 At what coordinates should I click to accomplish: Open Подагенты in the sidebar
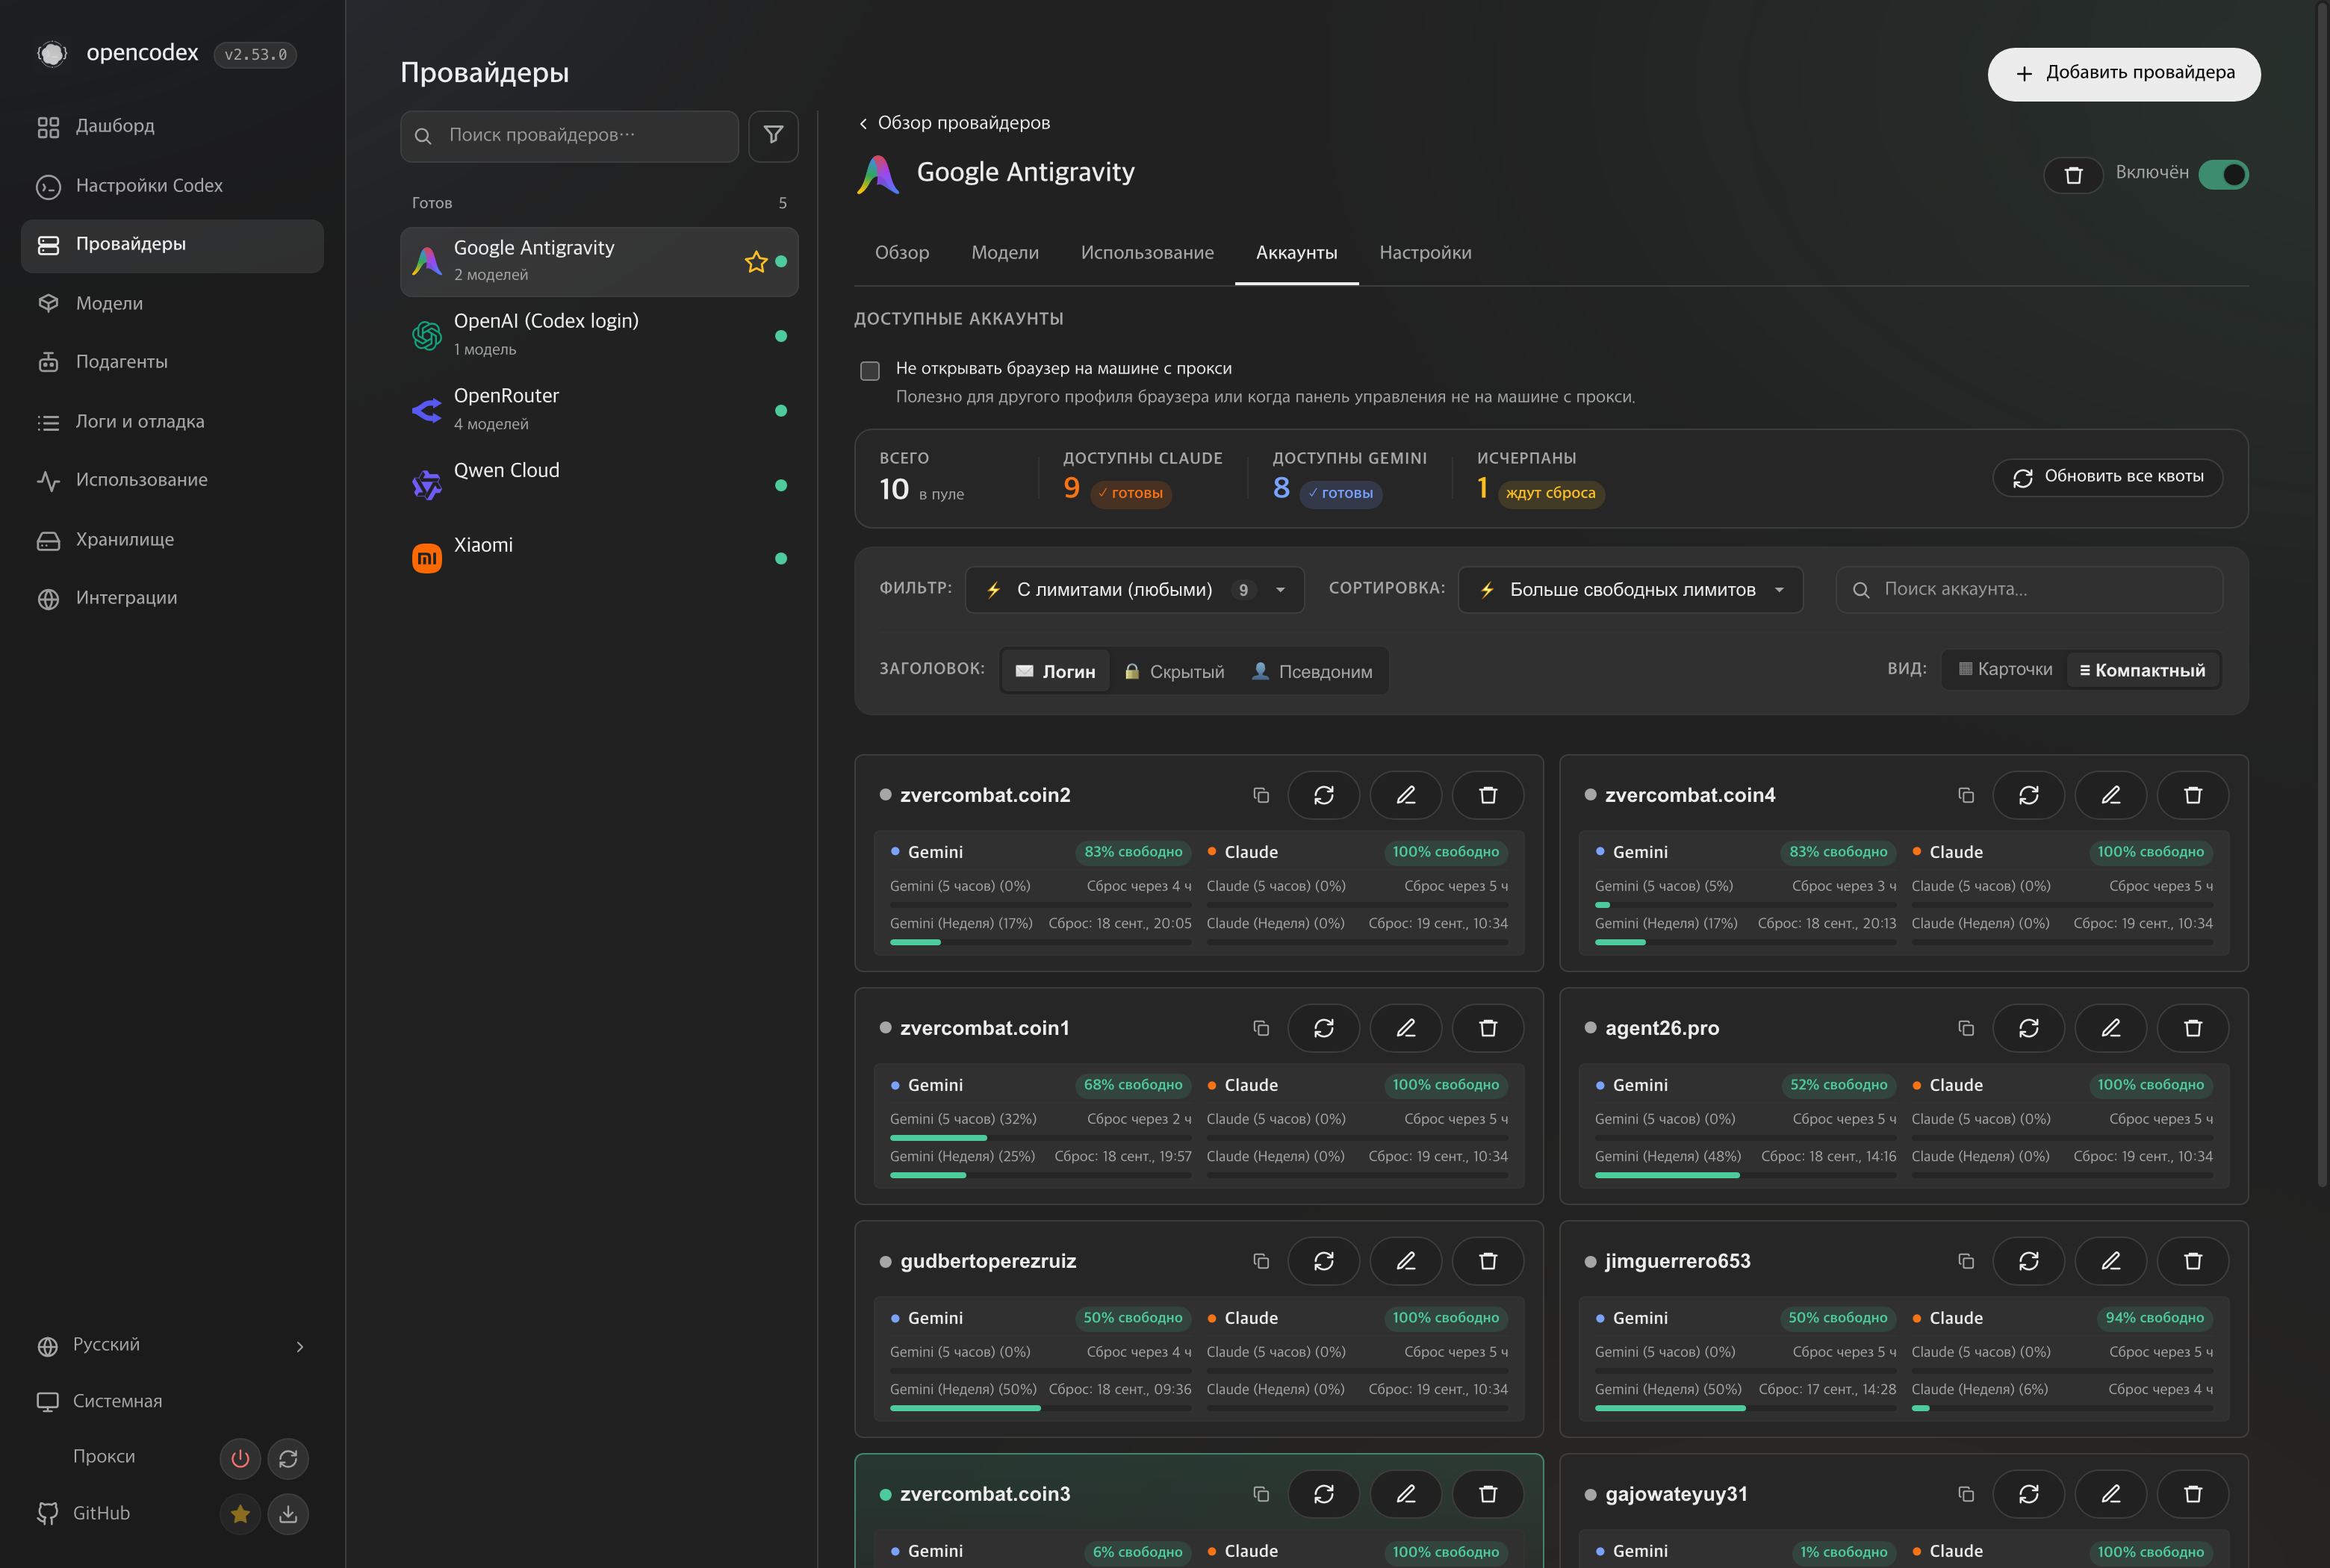[171, 362]
